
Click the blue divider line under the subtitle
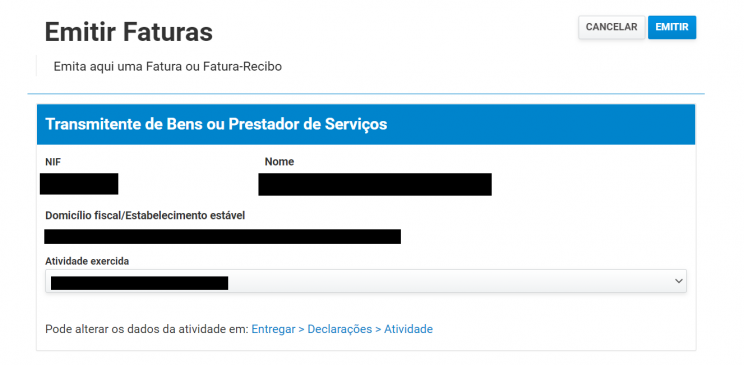366,94
